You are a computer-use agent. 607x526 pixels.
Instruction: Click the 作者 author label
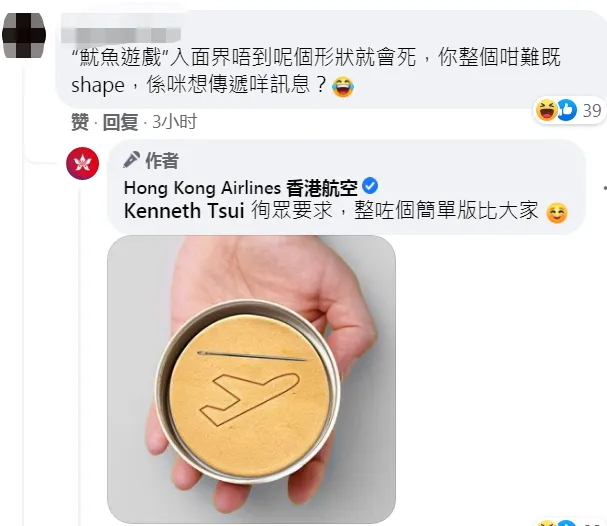pos(162,161)
